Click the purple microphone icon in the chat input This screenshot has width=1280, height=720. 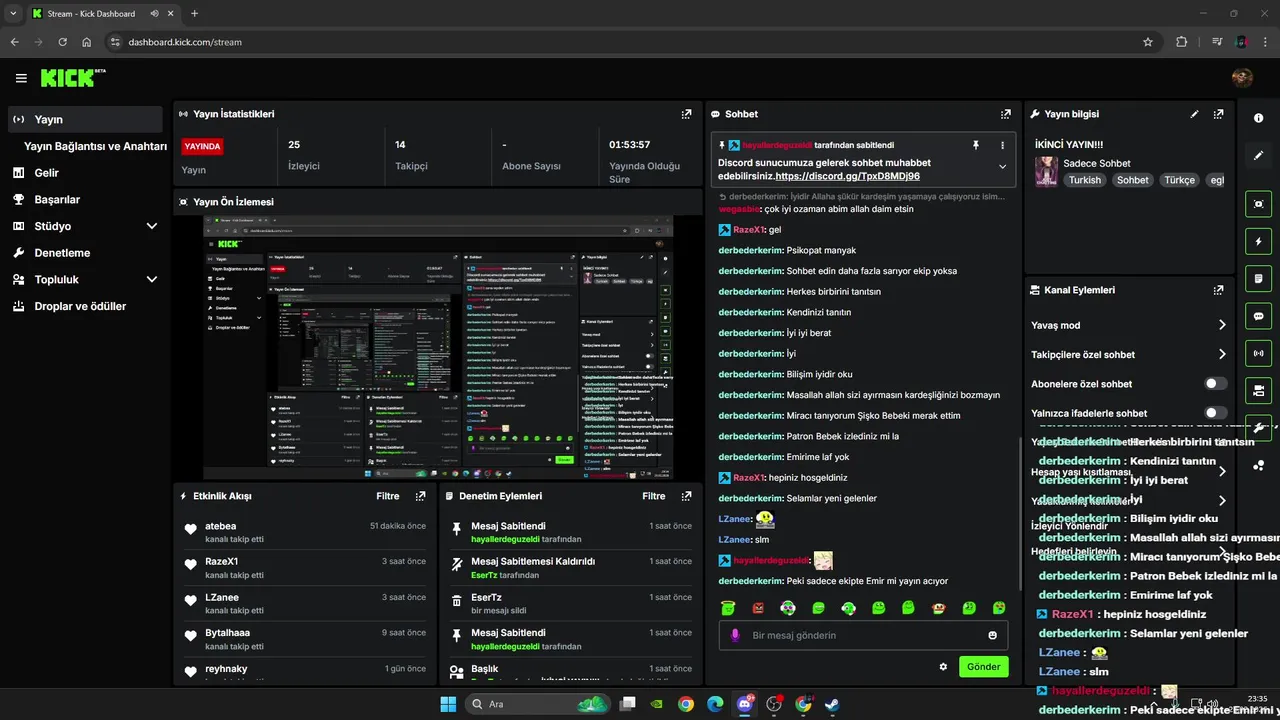(x=735, y=635)
